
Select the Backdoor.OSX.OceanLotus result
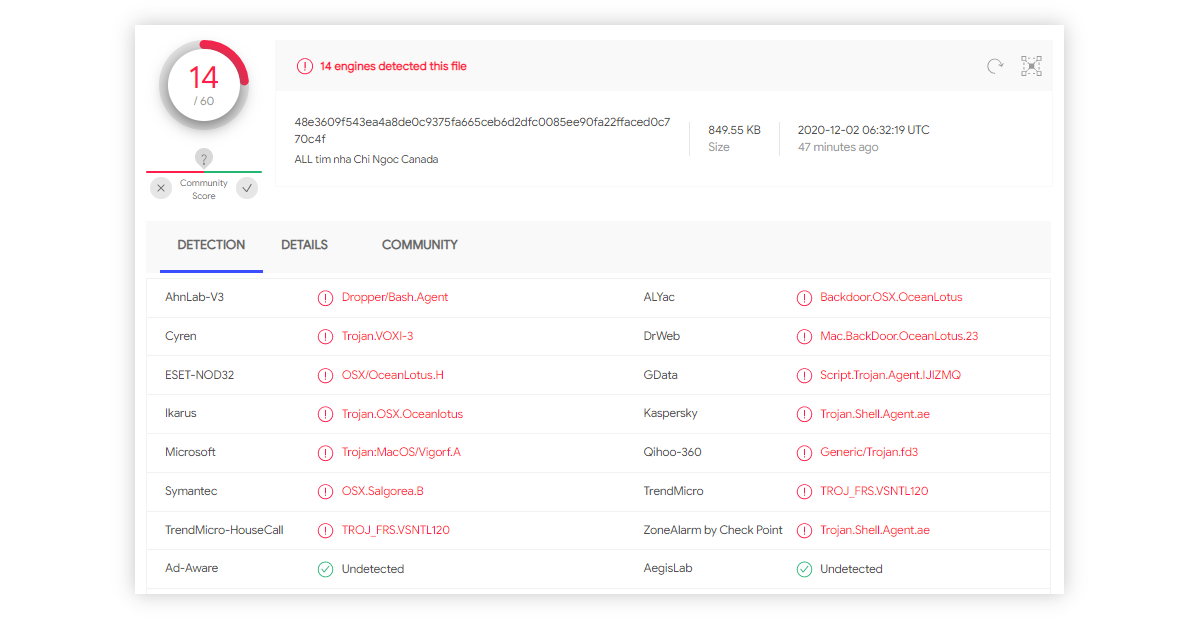tap(891, 297)
